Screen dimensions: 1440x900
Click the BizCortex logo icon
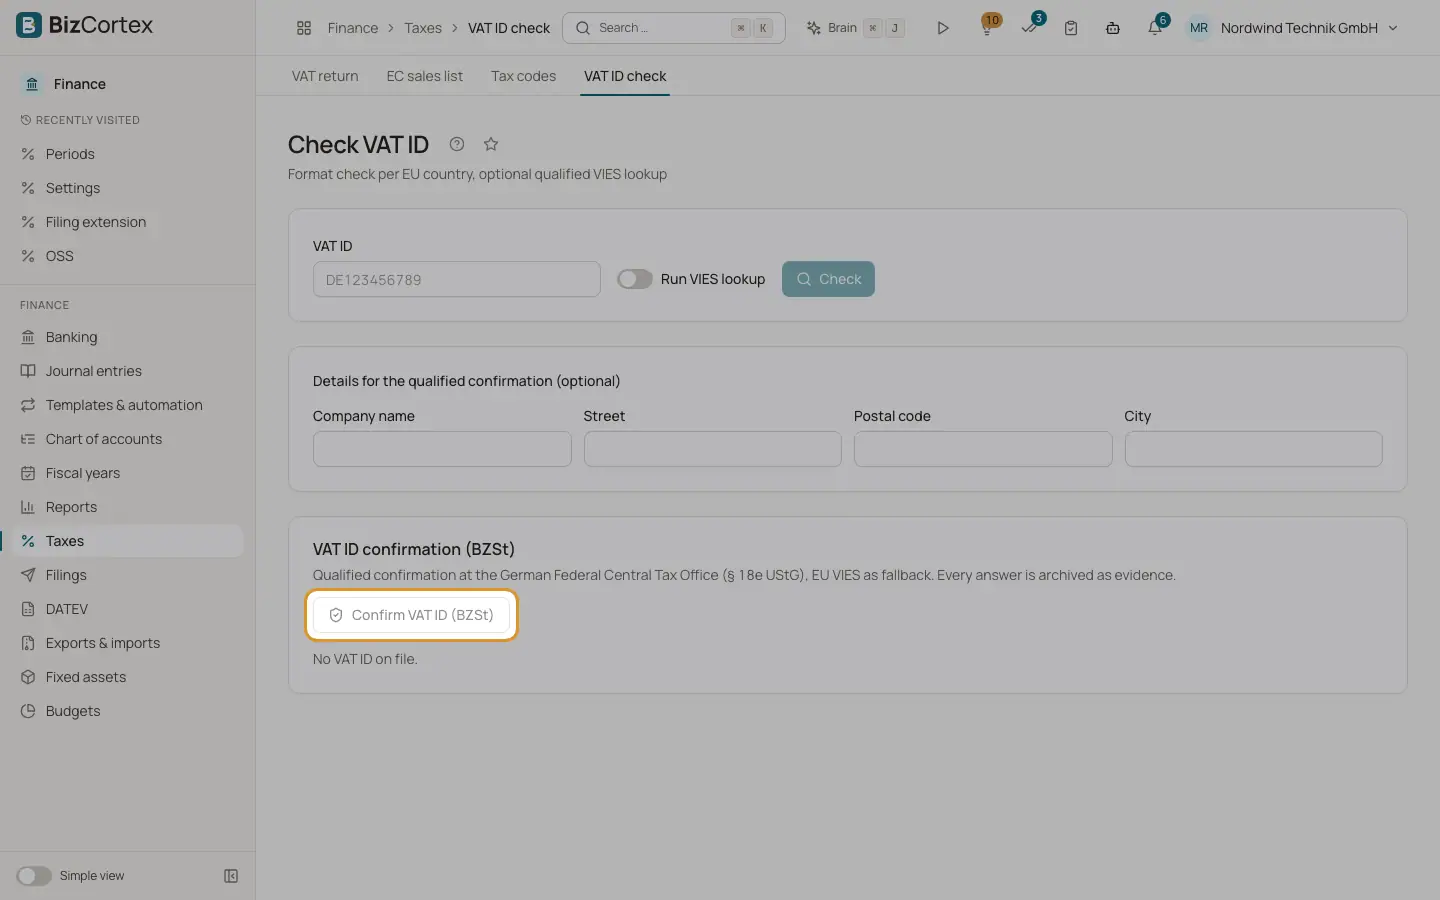point(29,25)
